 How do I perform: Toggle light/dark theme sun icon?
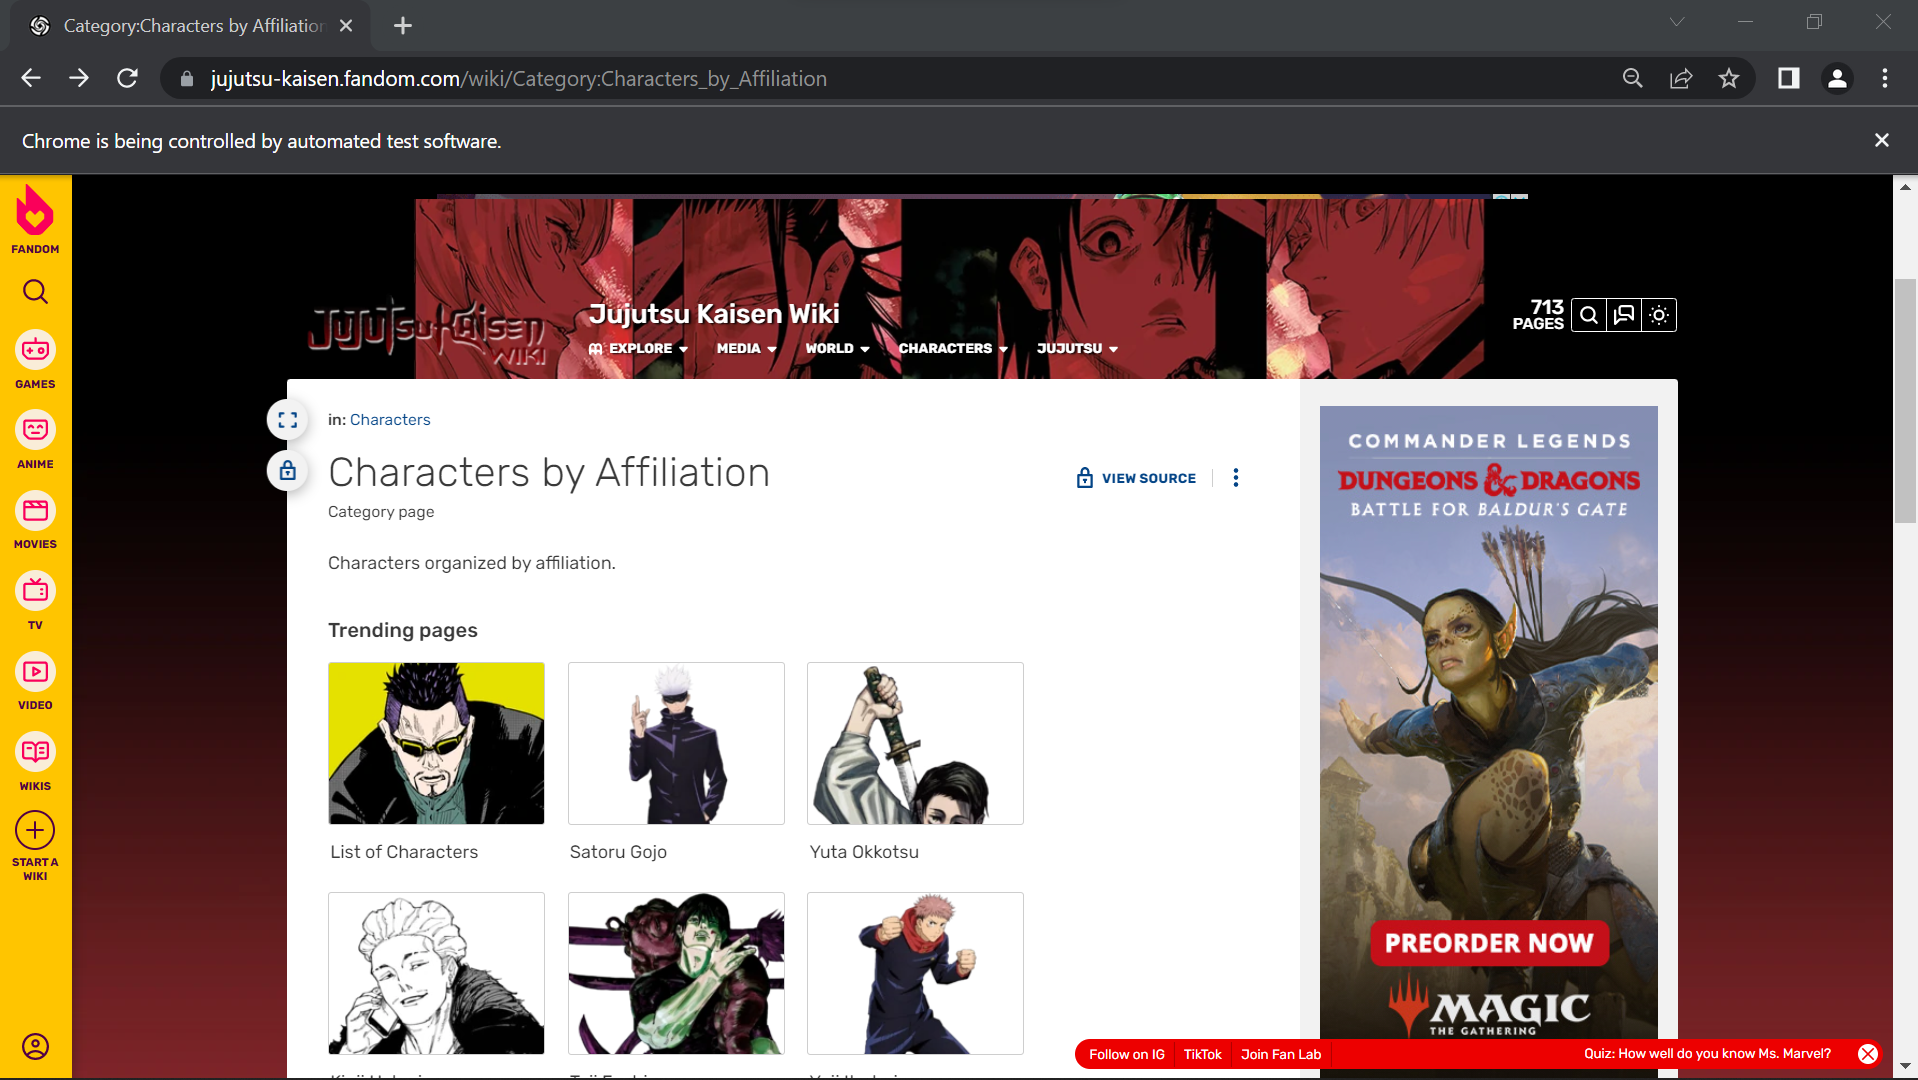(x=1659, y=315)
